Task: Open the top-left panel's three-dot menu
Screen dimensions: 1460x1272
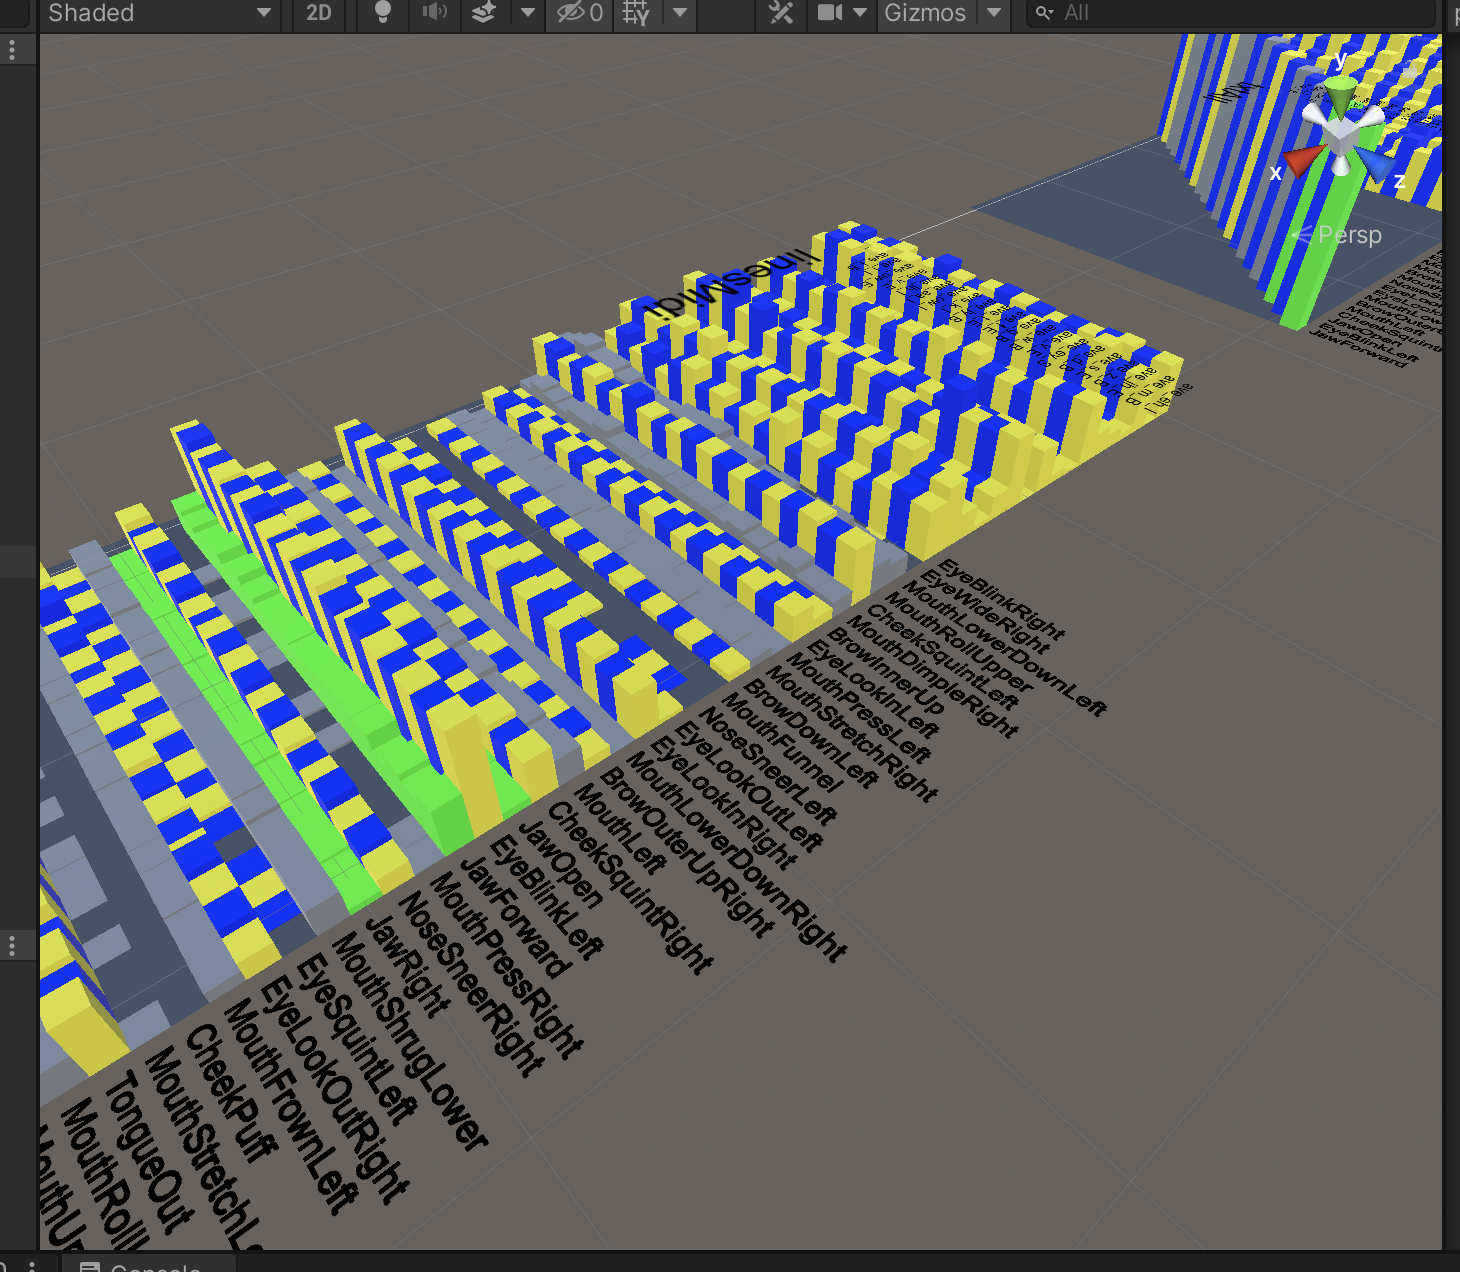Action: [x=12, y=50]
